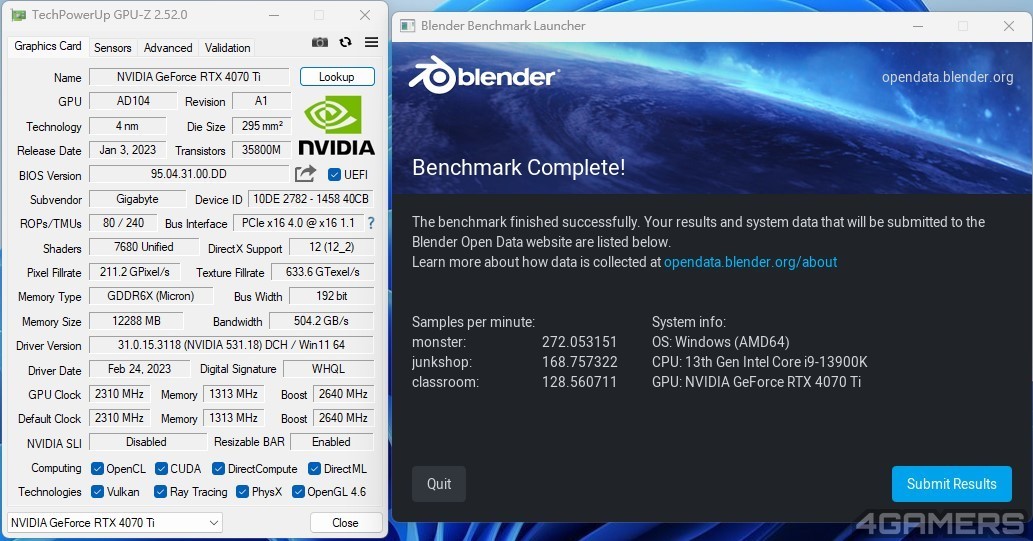Image resolution: width=1033 pixels, height=541 pixels.
Task: Click the DirectX Support value 12 (12_2)
Action: pos(332,247)
